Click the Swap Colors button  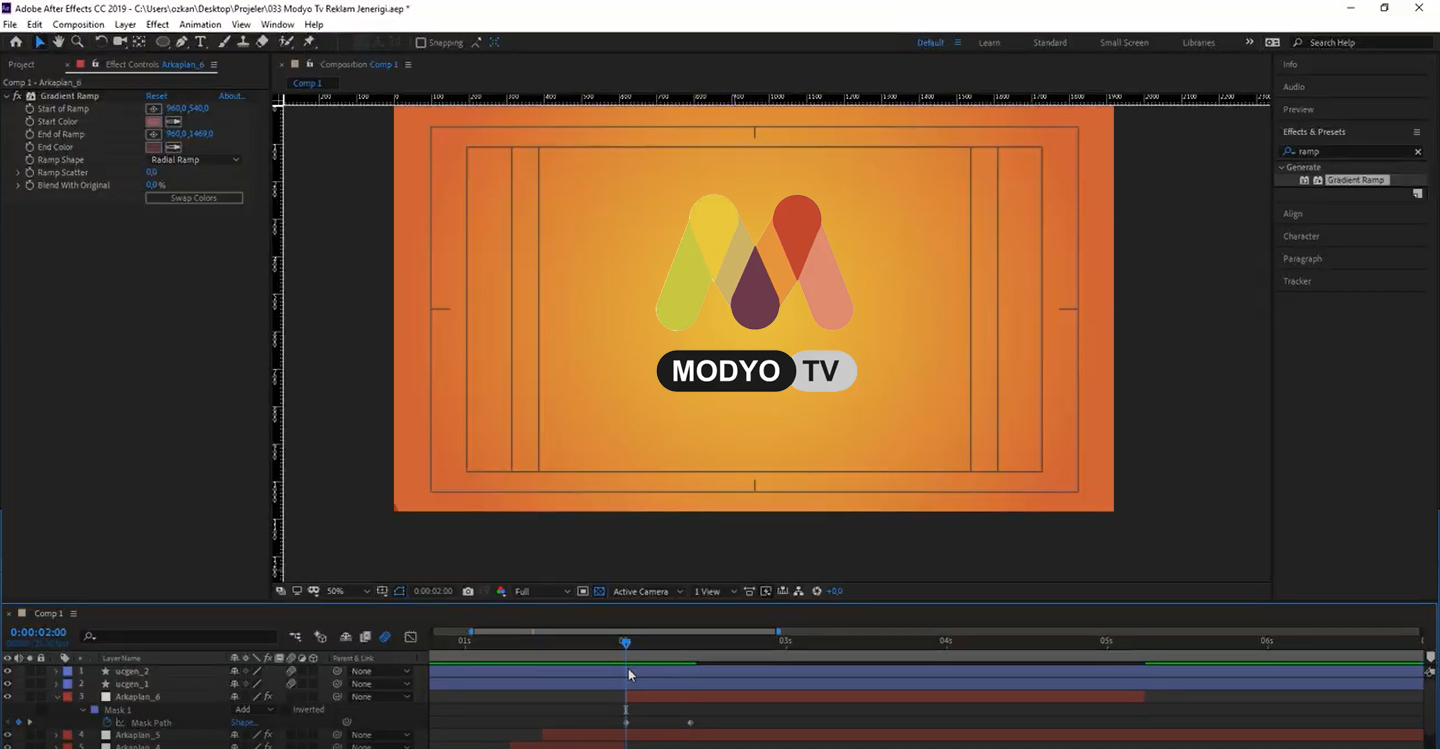click(x=194, y=198)
